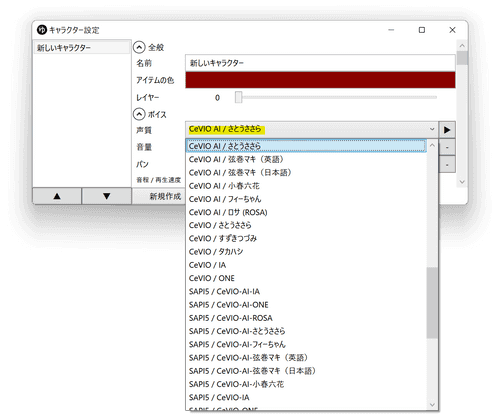The height and width of the screenshot is (414, 500).
Task: Click dropdown list scrollbar down arrow
Action: tap(432, 405)
